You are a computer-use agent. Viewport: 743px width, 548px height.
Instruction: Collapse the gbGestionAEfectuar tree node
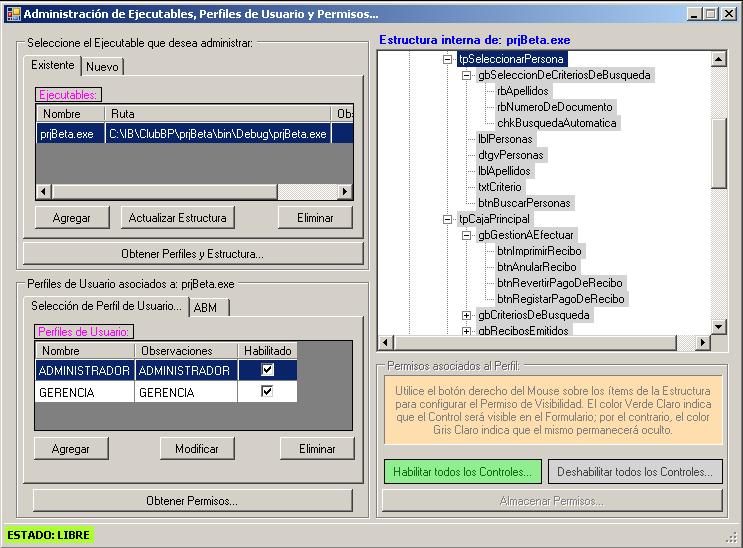pyautogui.click(x=466, y=235)
